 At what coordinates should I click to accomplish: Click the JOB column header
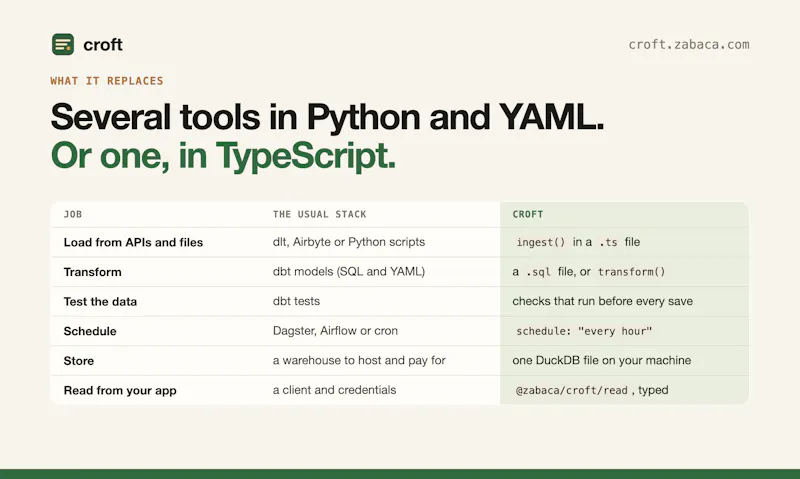[73, 214]
